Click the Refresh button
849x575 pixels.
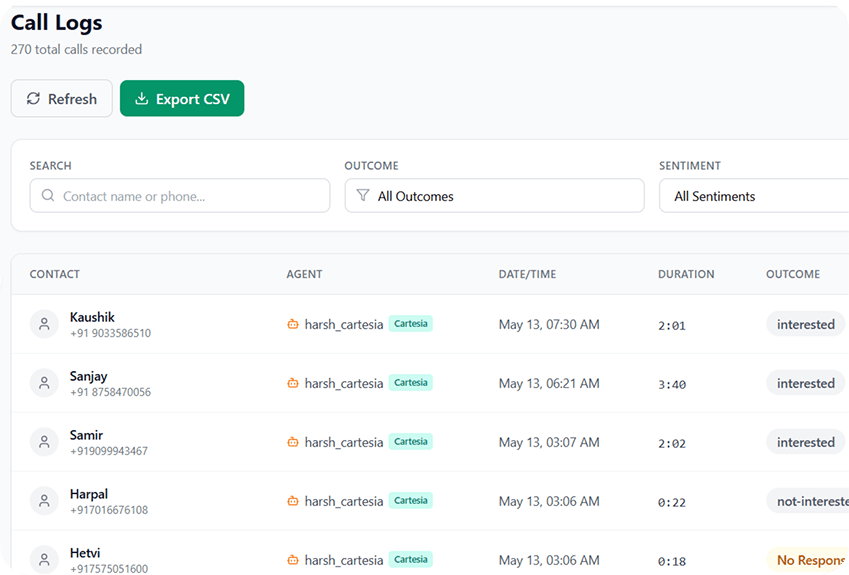[x=62, y=99]
